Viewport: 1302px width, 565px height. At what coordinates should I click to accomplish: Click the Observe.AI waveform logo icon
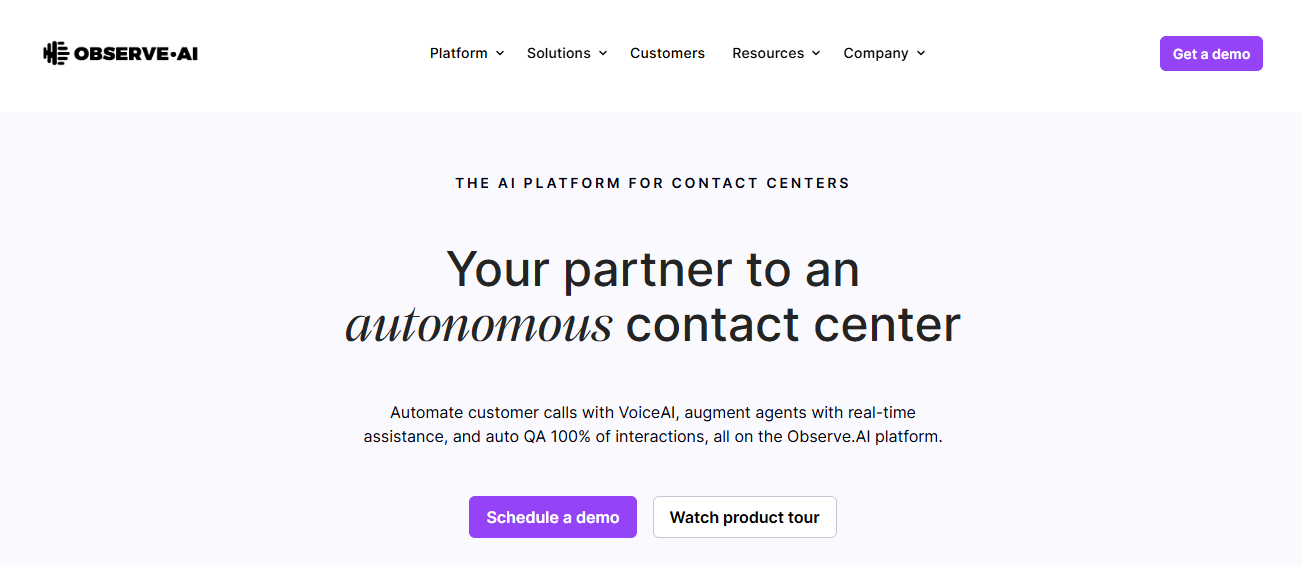[x=56, y=54]
